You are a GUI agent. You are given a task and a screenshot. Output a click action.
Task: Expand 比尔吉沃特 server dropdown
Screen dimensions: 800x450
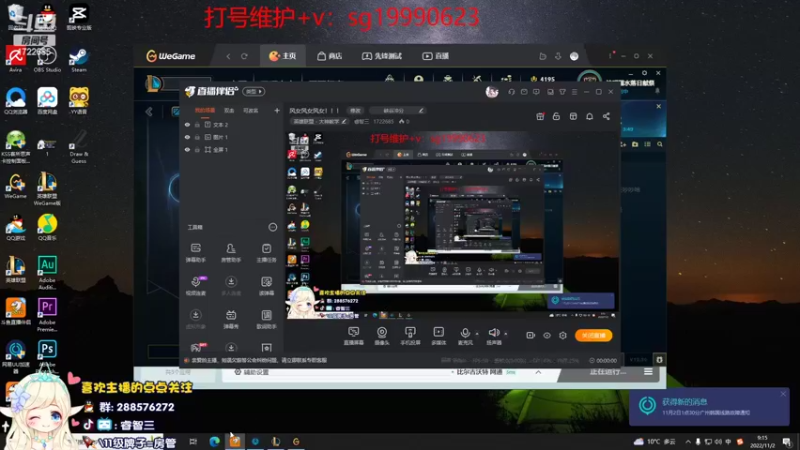[x=538, y=372]
